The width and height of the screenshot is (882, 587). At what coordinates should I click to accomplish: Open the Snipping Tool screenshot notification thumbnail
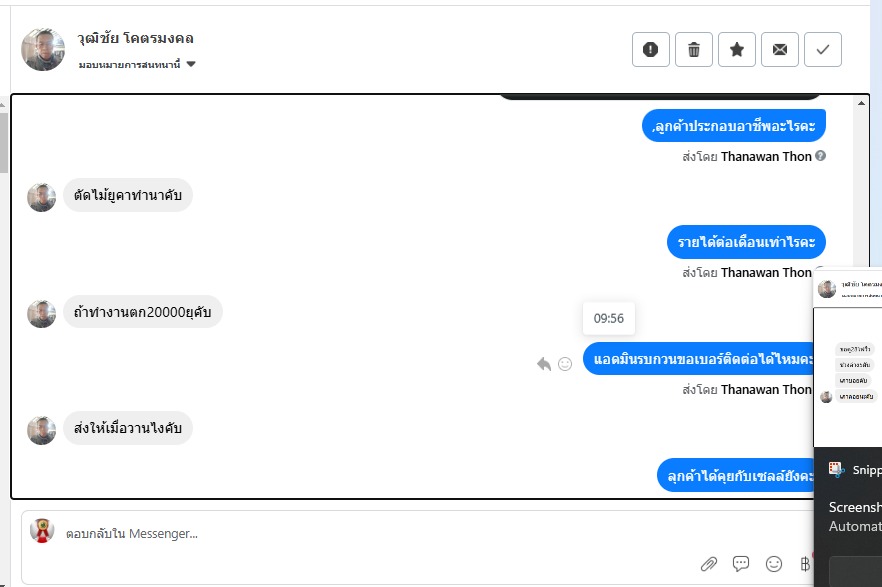848,358
